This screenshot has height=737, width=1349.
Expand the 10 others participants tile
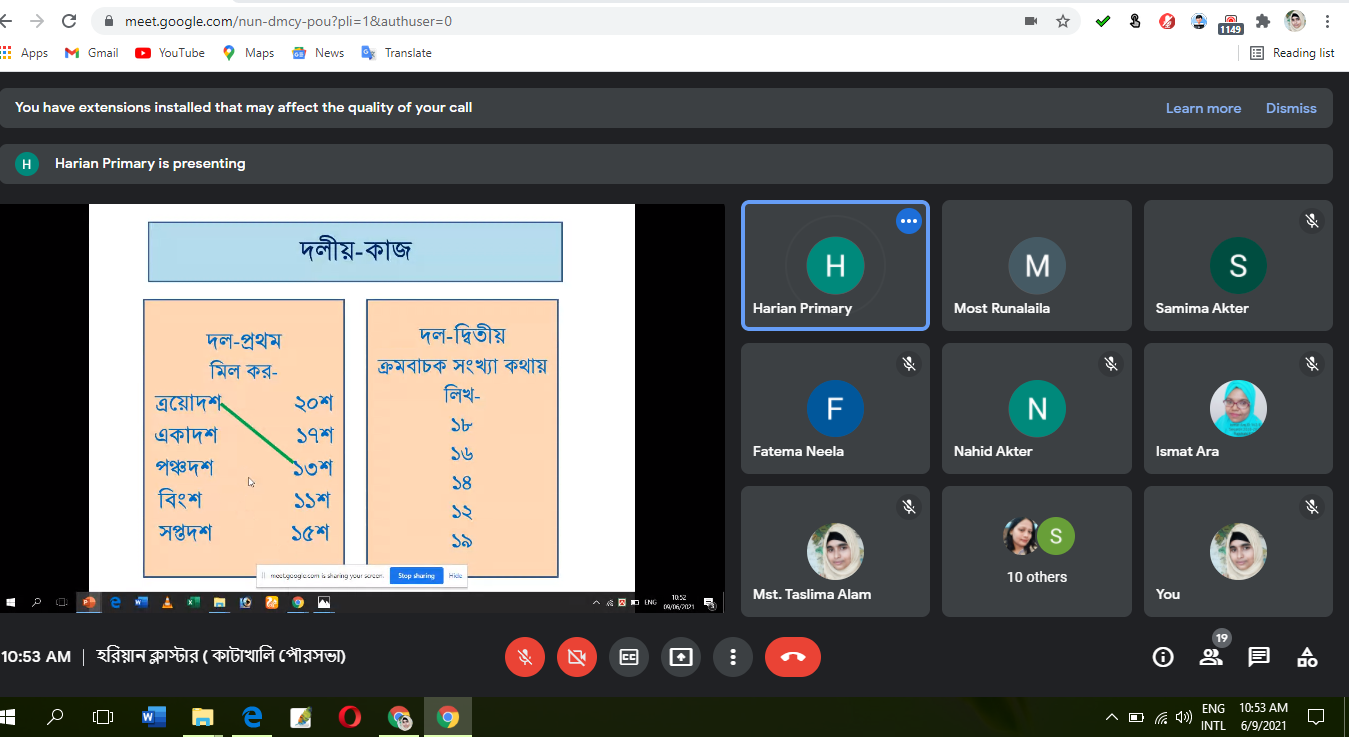1037,551
